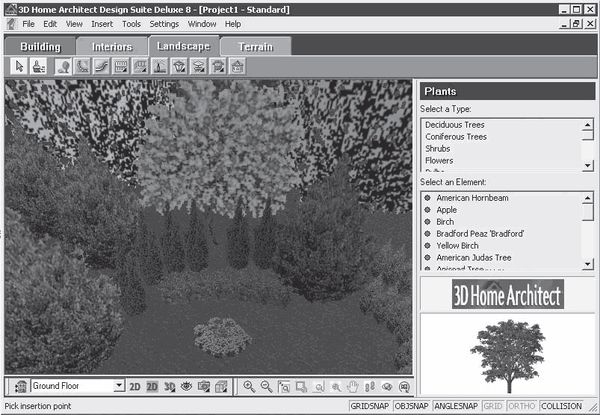The width and height of the screenshot is (600, 415).
Task: Toggle COLLISION in status bar
Action: [x=561, y=407]
